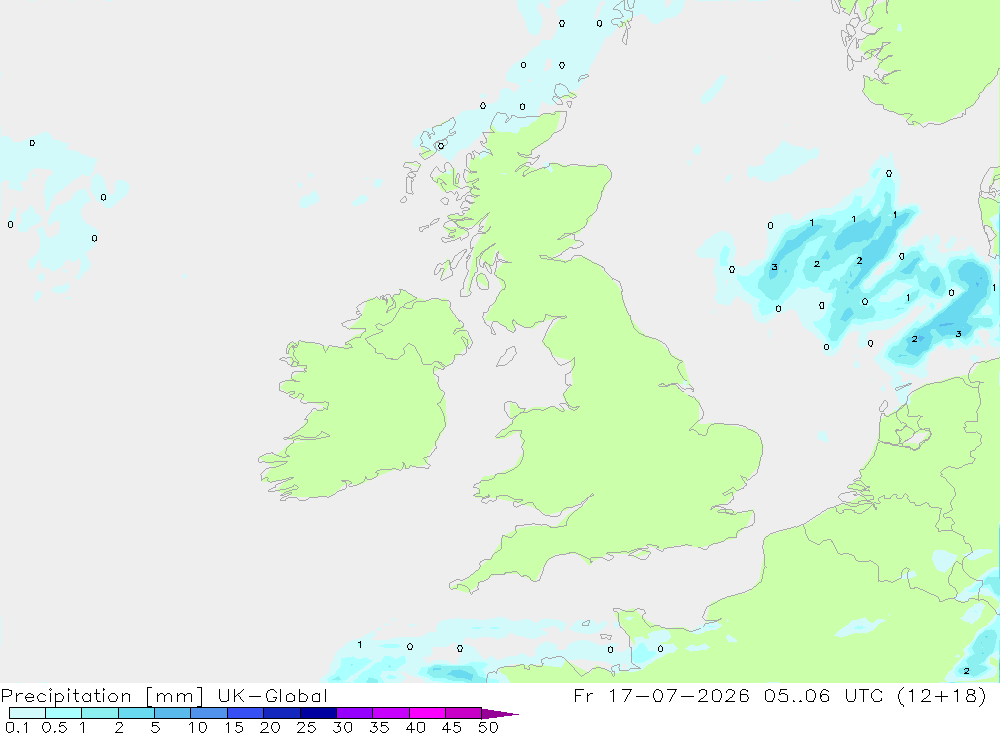Click the UK-Global model label
The height and width of the screenshot is (733, 1000).
[272, 695]
